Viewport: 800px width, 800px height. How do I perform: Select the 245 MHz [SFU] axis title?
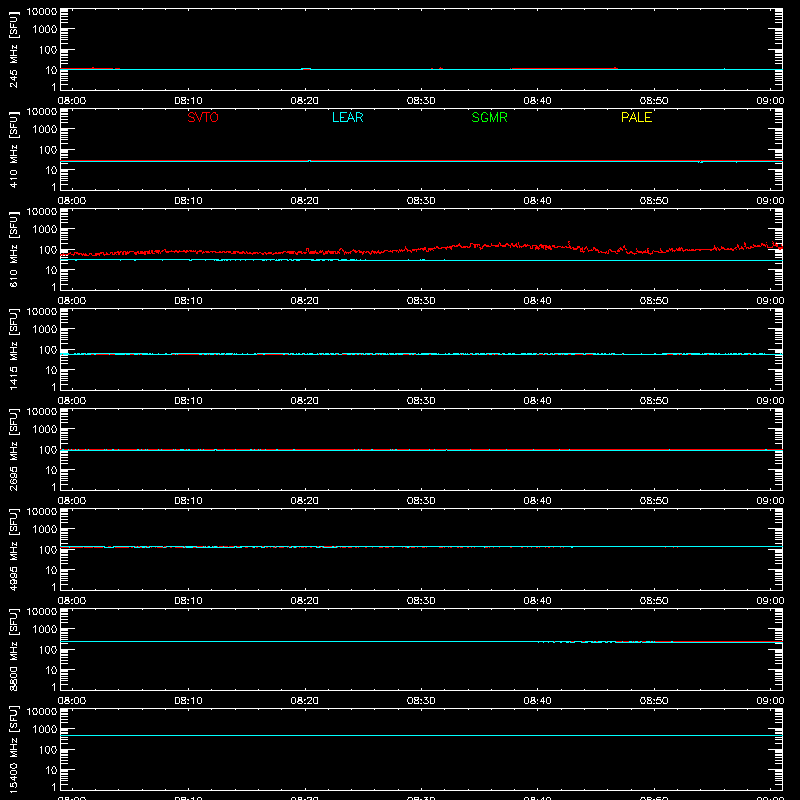coord(14,49)
